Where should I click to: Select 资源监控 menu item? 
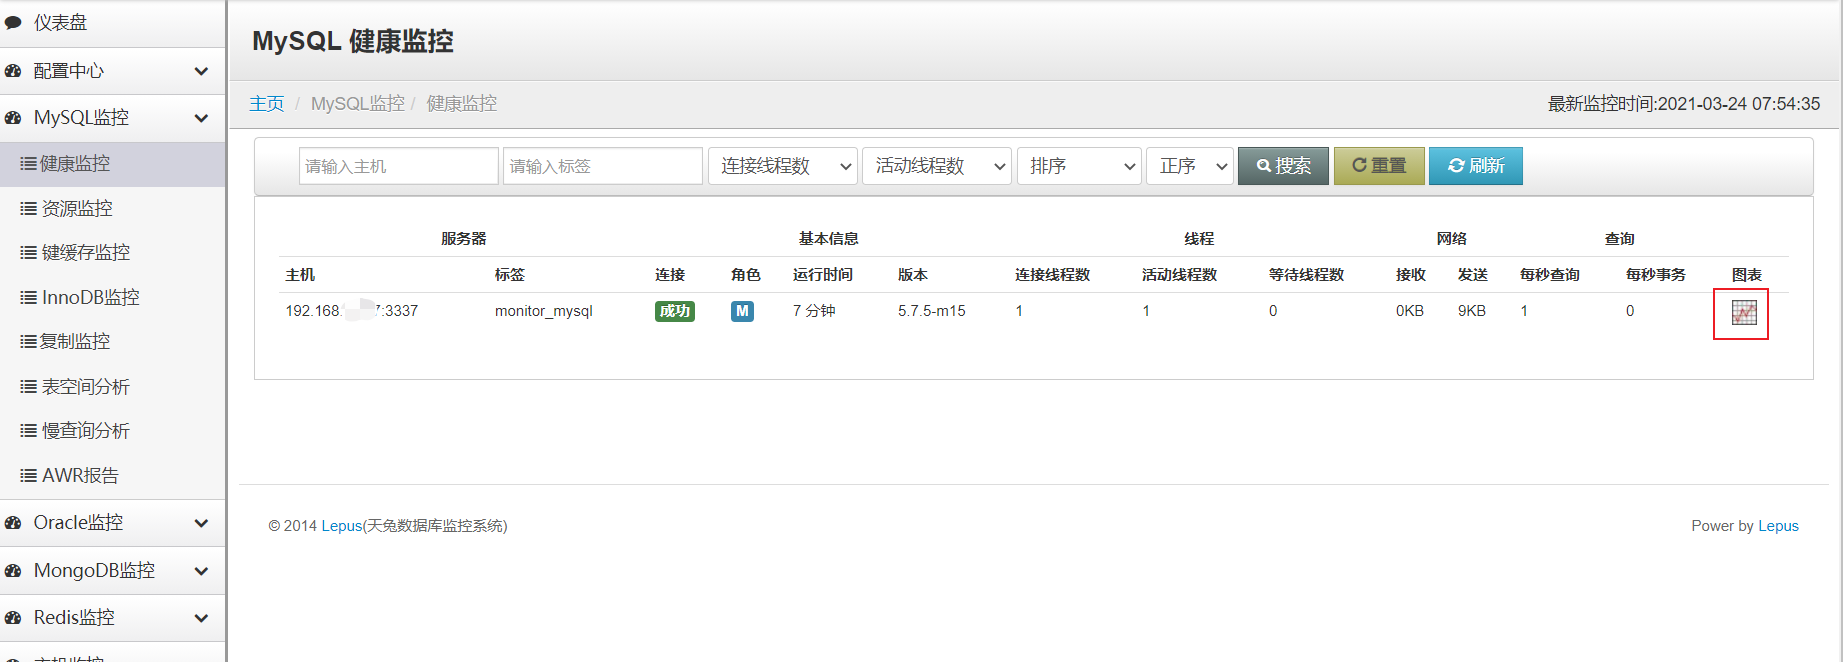[112, 208]
